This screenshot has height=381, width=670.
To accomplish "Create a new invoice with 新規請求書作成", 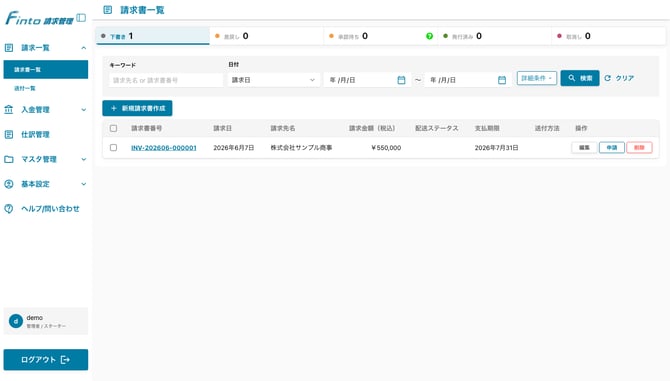I will pyautogui.click(x=137, y=108).
